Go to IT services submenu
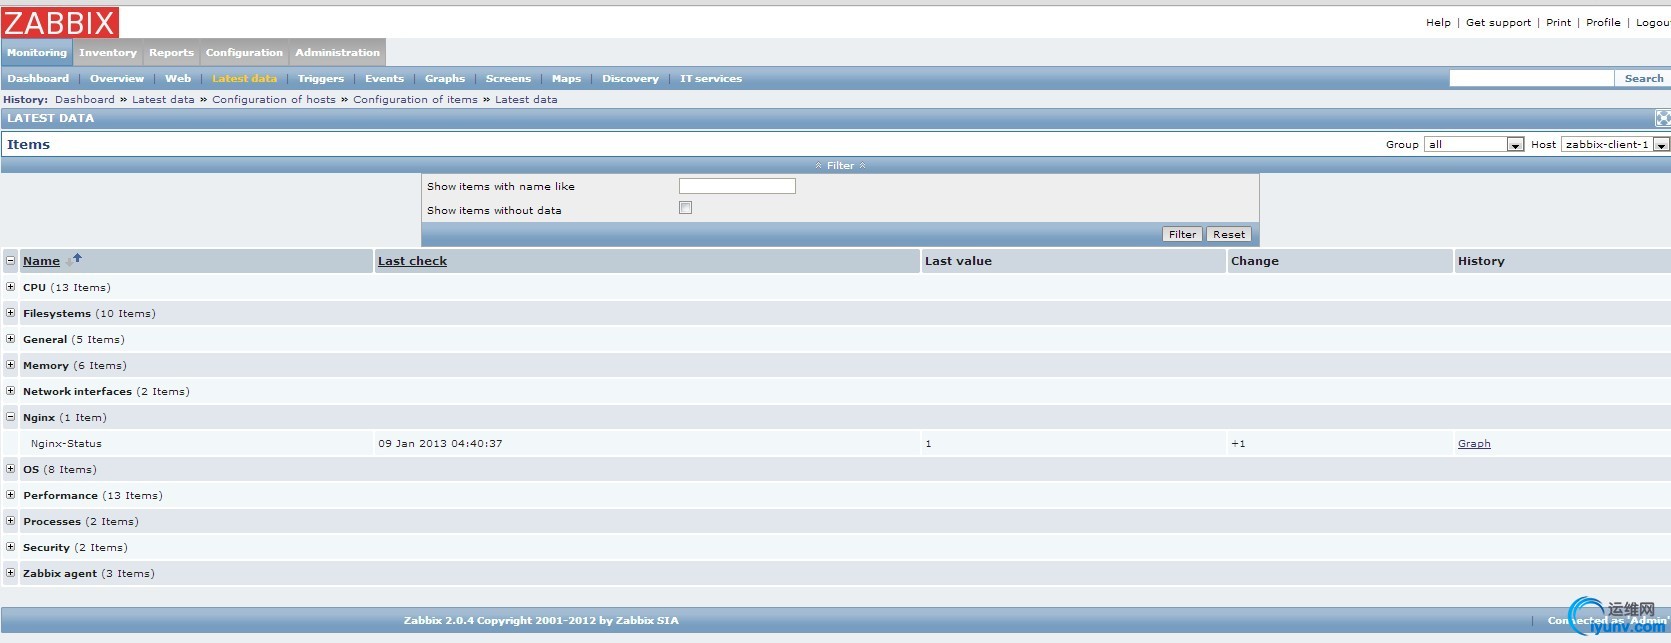Screen dimensions: 1671x643 711,78
